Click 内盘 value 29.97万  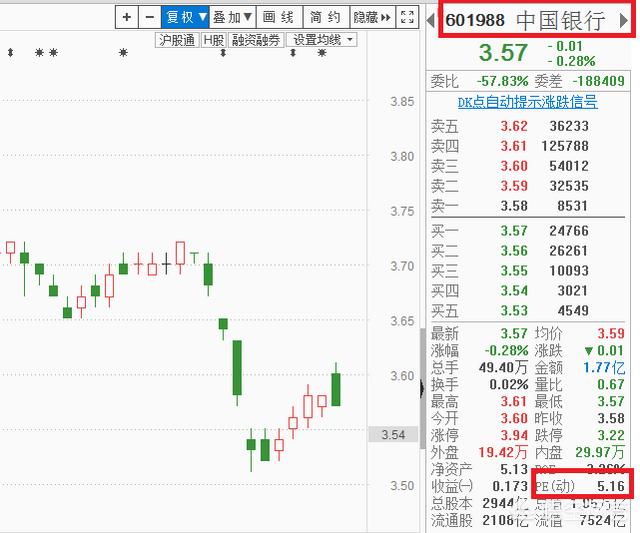pos(600,452)
